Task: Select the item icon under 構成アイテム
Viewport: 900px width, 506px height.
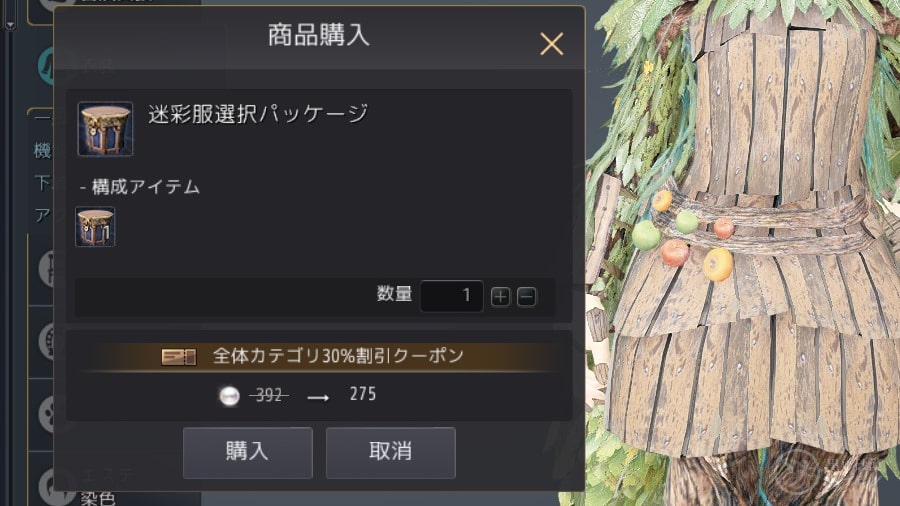Action: tap(95, 227)
